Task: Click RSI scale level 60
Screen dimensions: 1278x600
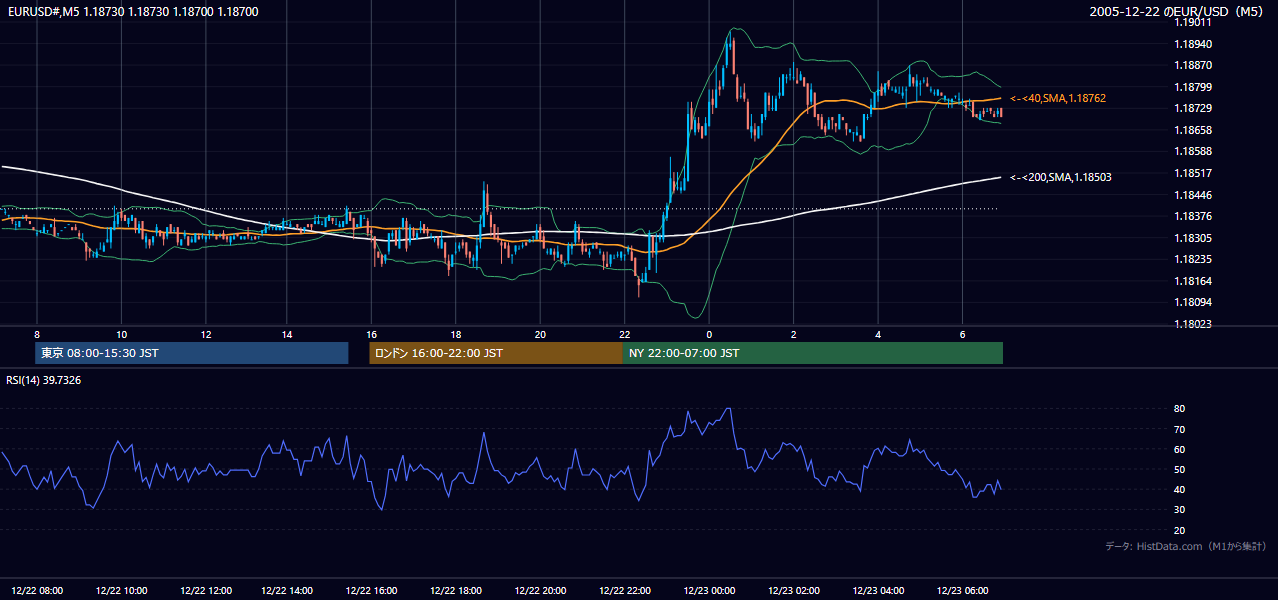Action: (1180, 449)
